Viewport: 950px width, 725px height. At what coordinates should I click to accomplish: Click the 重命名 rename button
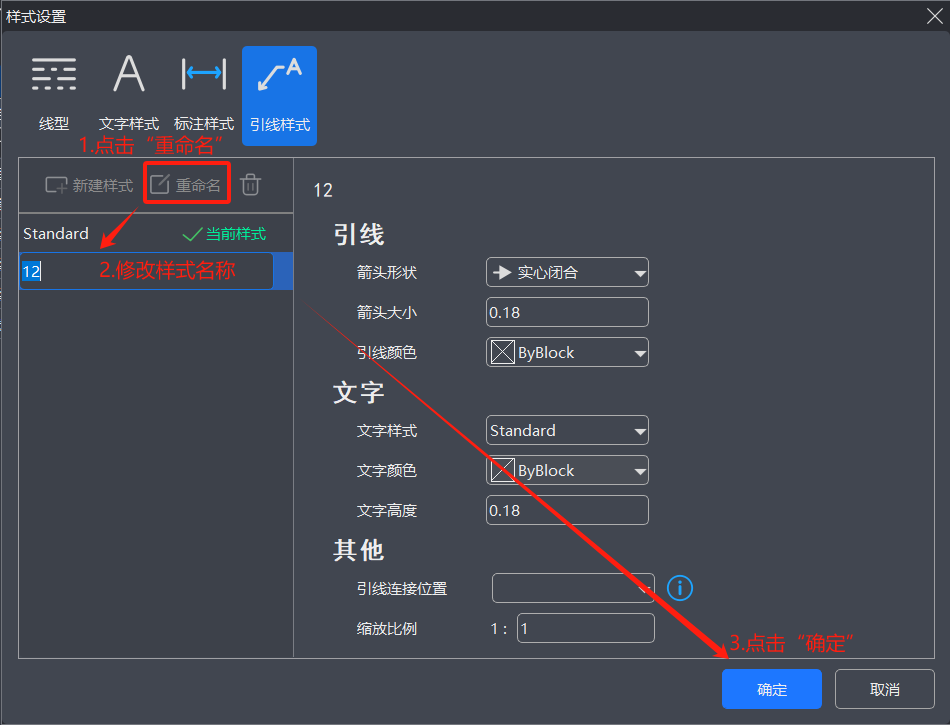186,185
